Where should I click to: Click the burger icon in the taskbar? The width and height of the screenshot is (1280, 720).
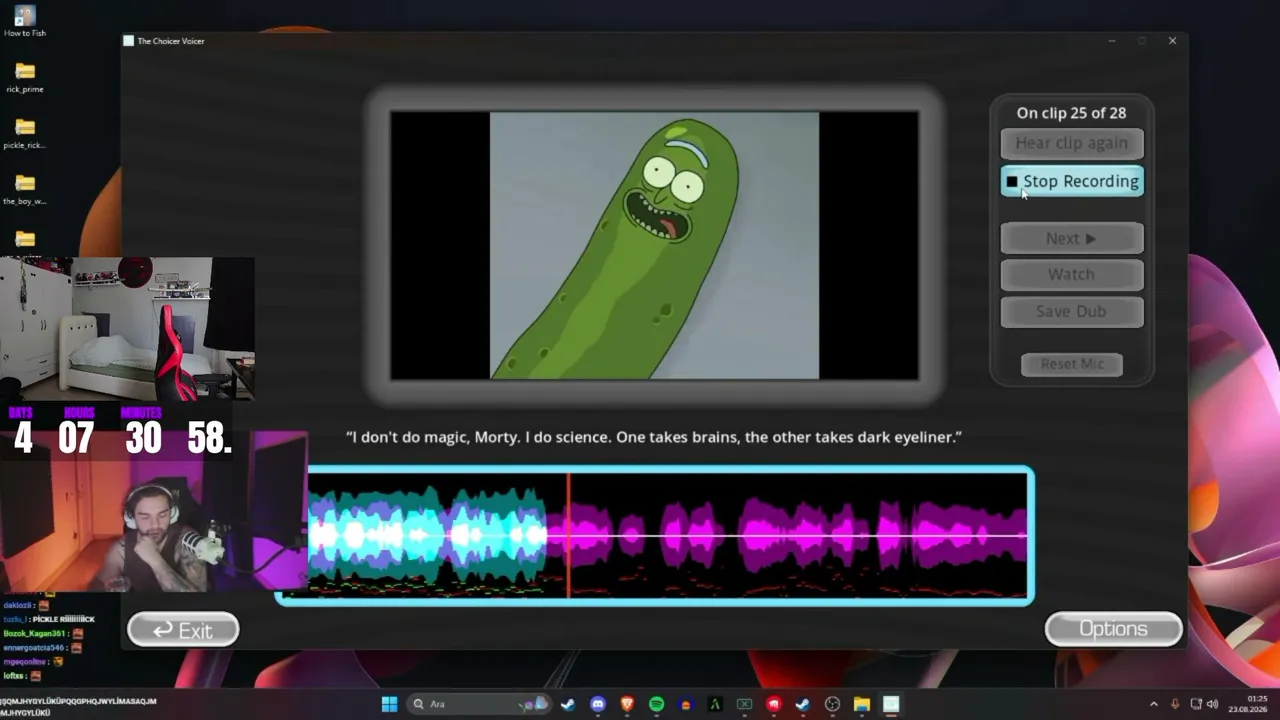685,704
